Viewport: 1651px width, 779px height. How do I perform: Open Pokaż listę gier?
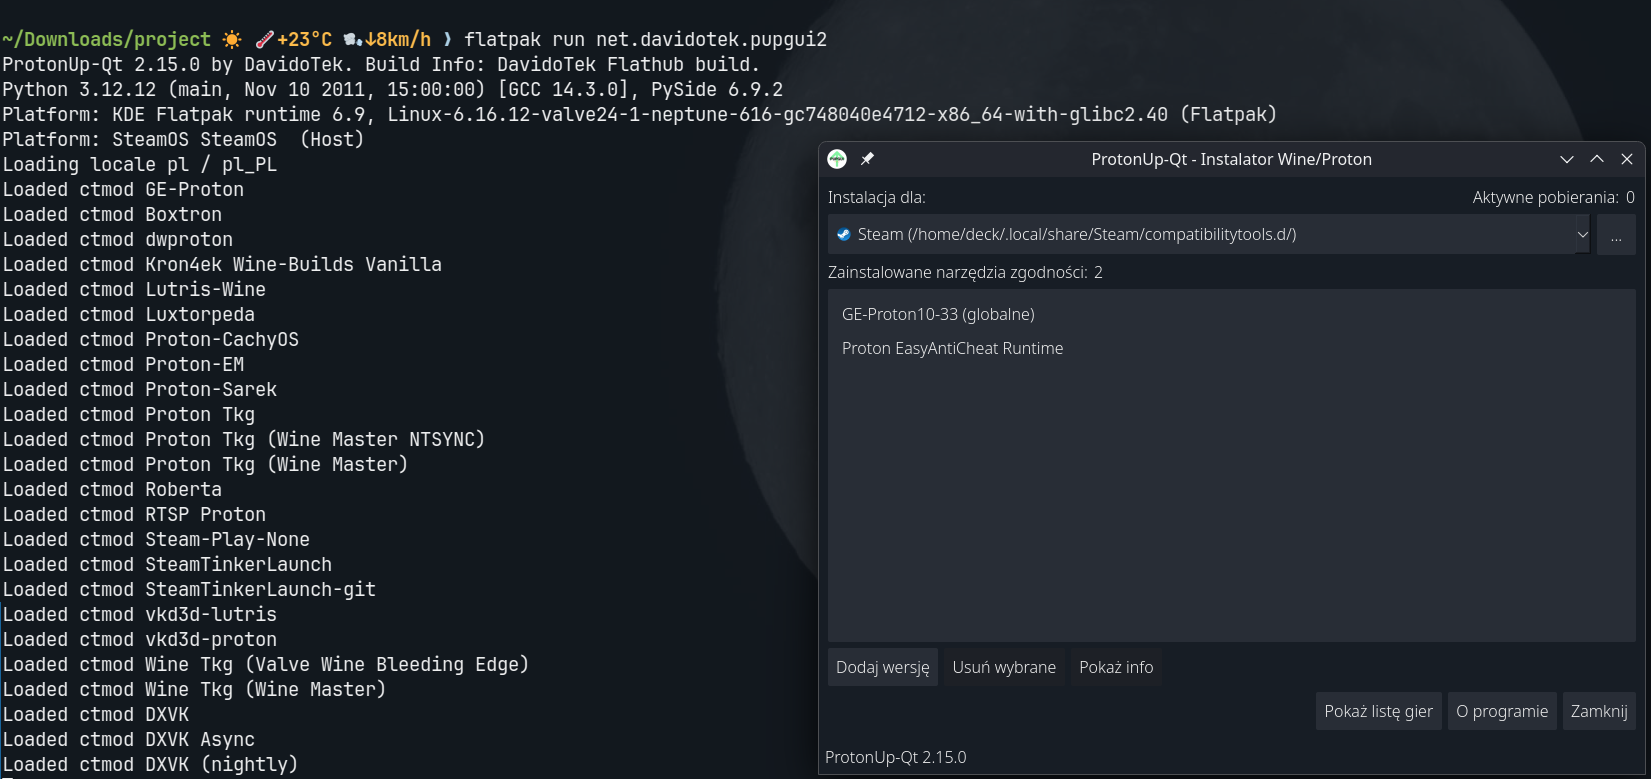click(1379, 711)
